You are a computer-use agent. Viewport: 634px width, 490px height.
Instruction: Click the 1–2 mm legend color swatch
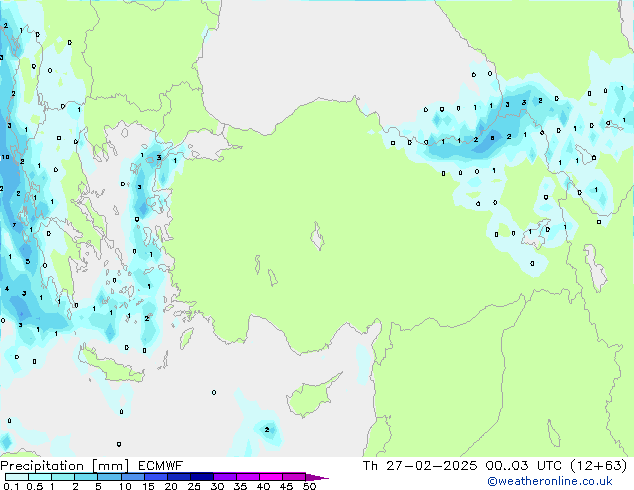[63, 477]
